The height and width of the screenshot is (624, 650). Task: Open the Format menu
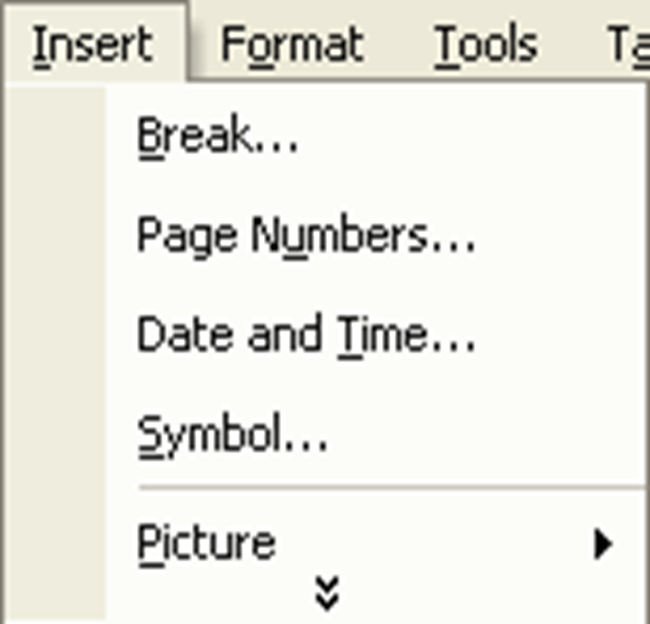pos(292,44)
